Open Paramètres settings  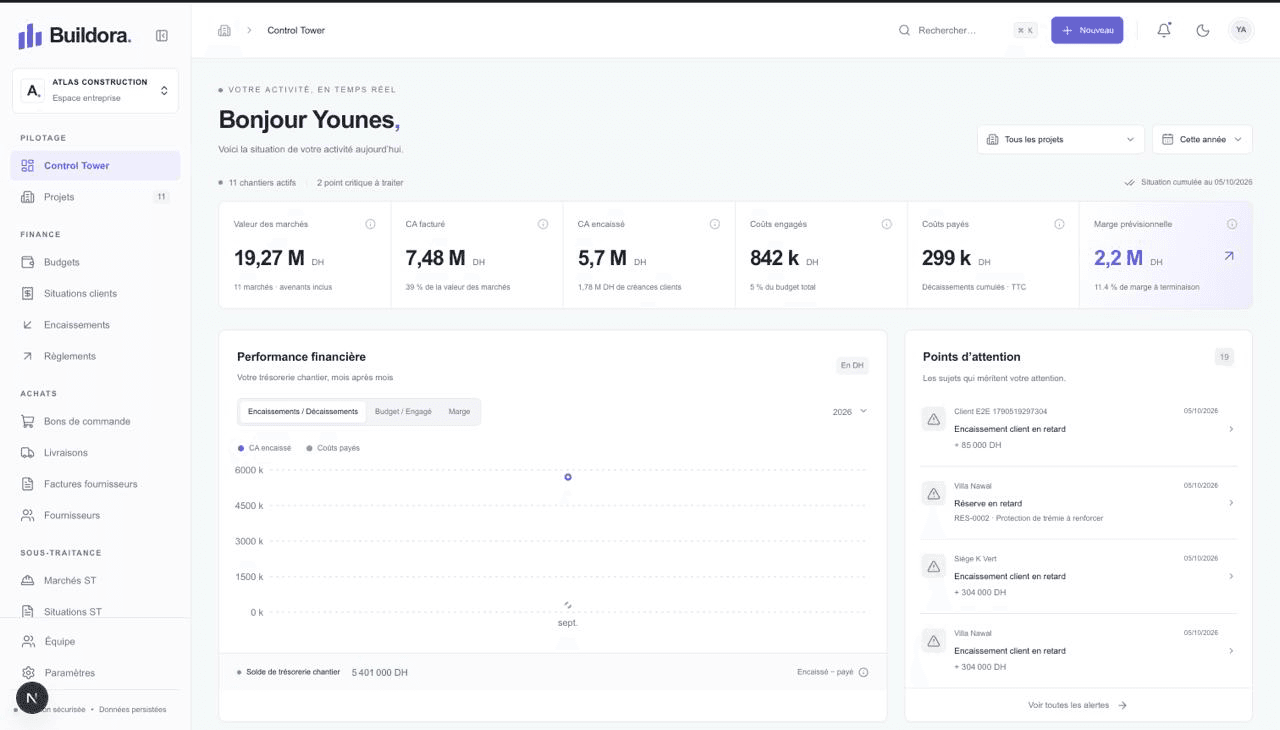coord(95,673)
